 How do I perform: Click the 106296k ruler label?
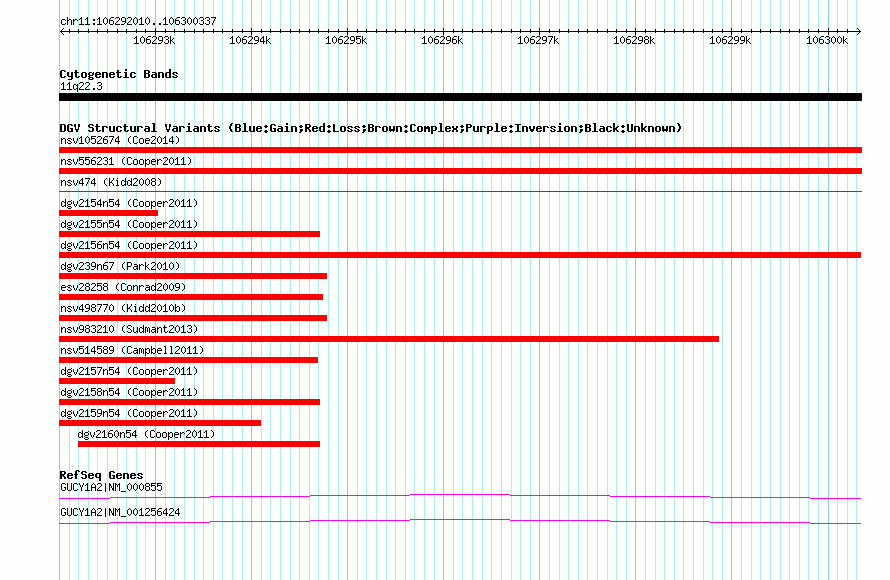[x=442, y=40]
